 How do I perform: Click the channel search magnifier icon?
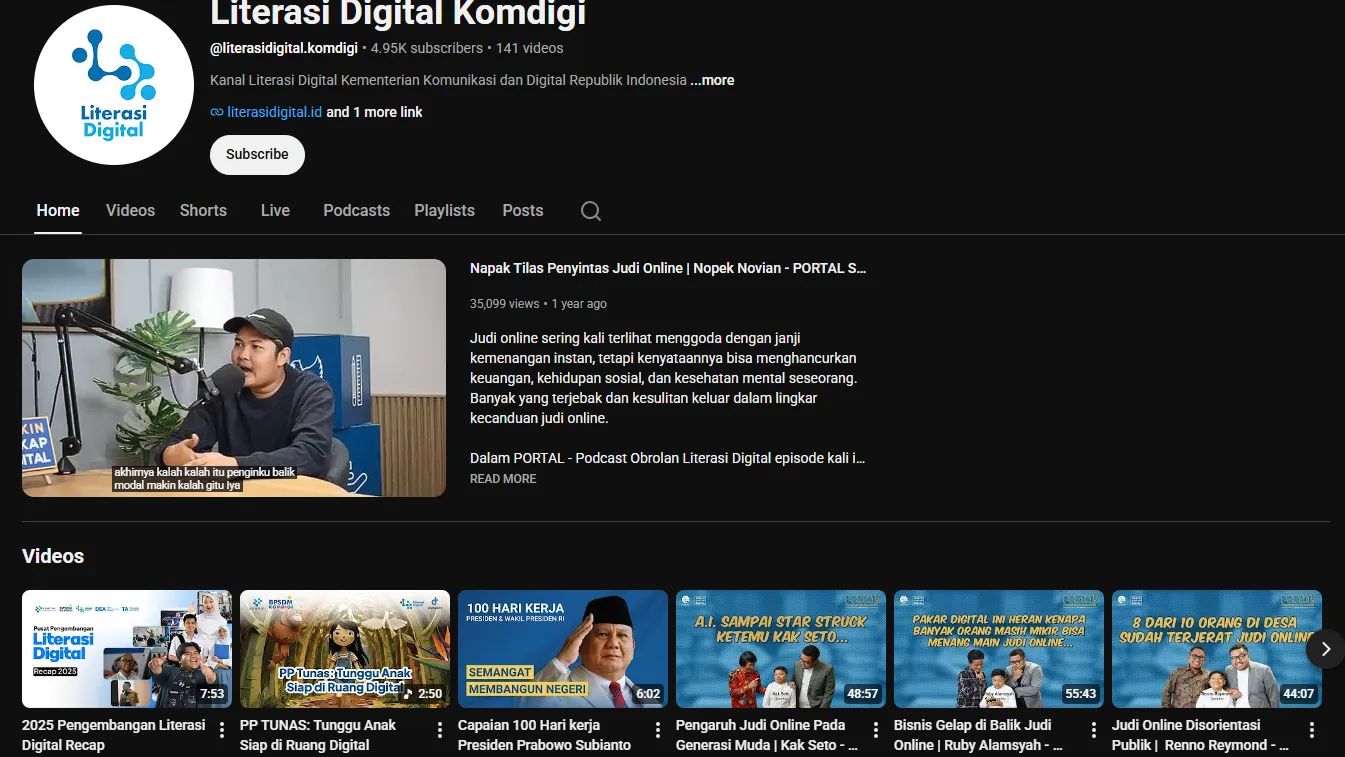[591, 211]
